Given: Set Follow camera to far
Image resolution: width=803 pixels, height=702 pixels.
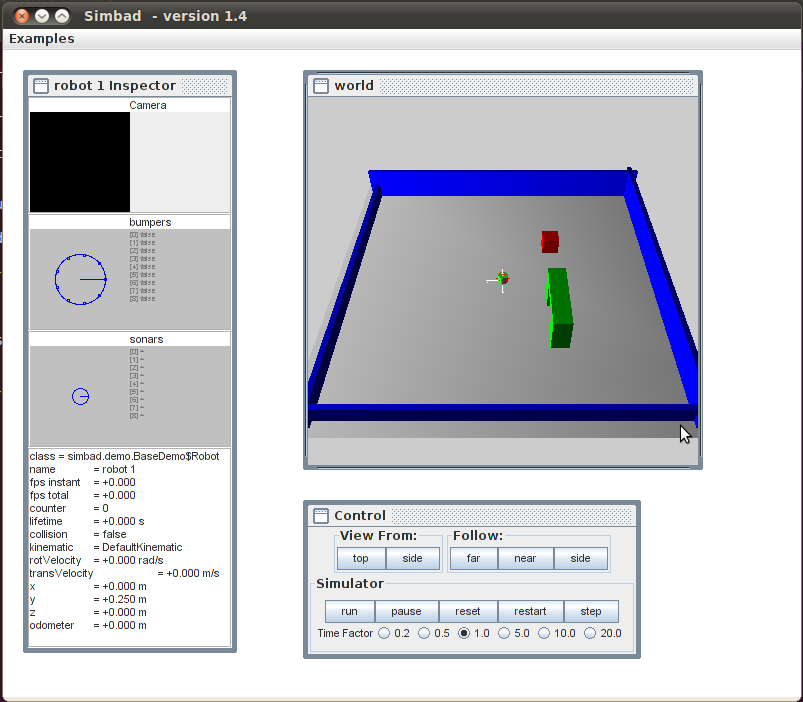Looking at the screenshot, I should click(x=473, y=558).
